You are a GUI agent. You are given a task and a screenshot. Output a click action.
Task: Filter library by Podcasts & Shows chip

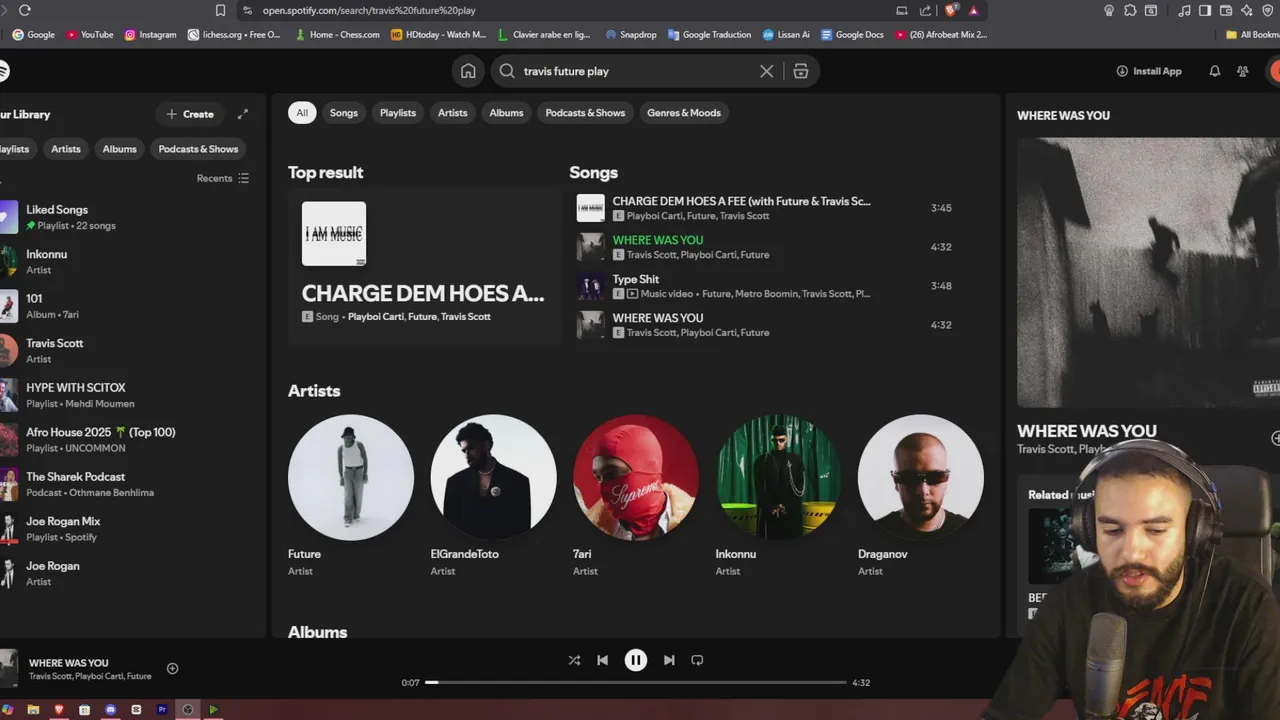198,149
